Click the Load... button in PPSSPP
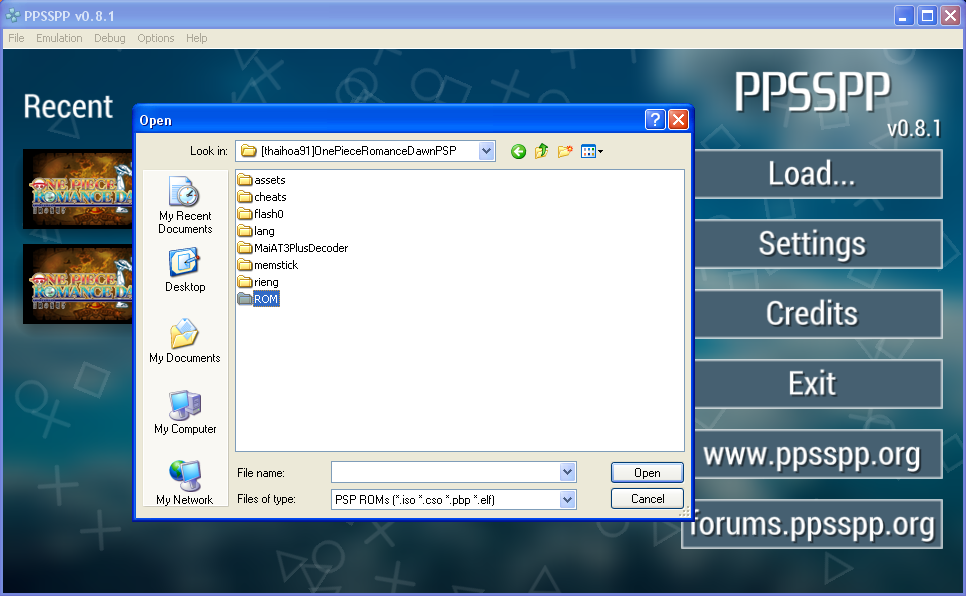This screenshot has height=596, width=966. tap(819, 174)
